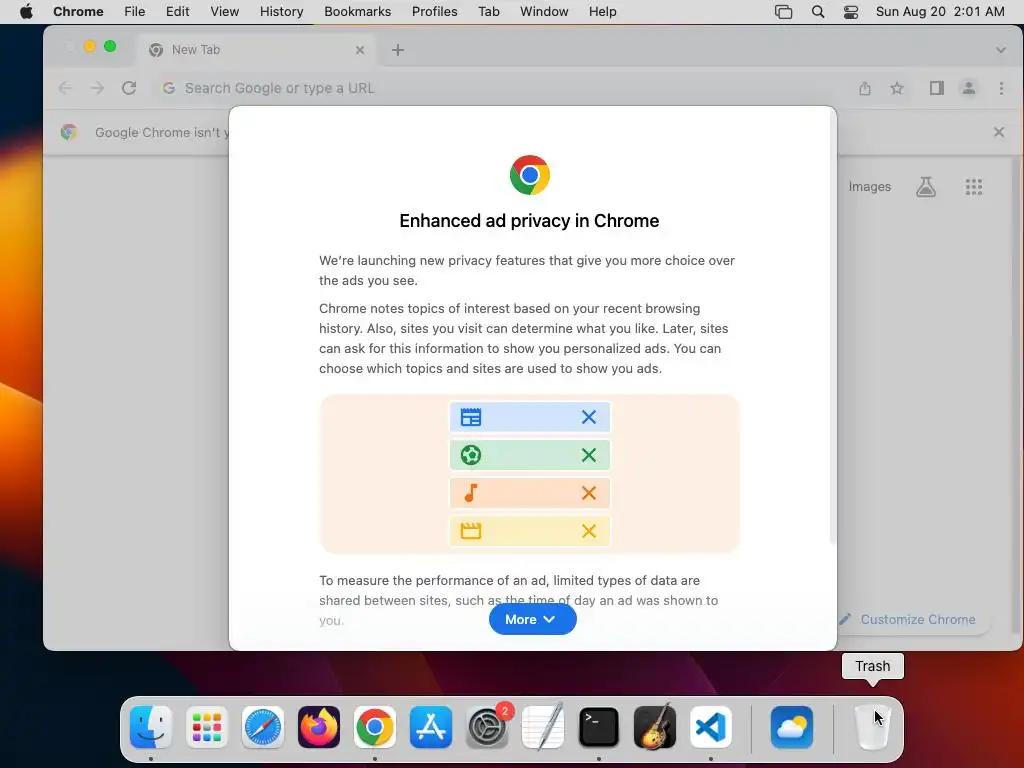Open a new tab with plus button
This screenshot has height=768, width=1024.
tap(398, 50)
